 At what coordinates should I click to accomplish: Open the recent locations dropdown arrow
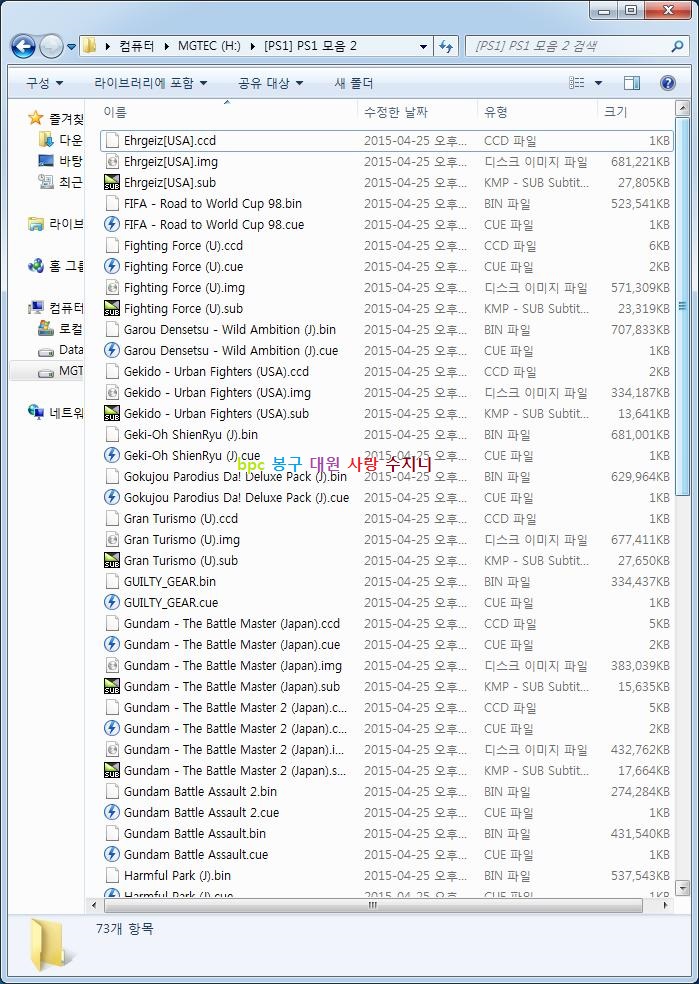coord(71,46)
